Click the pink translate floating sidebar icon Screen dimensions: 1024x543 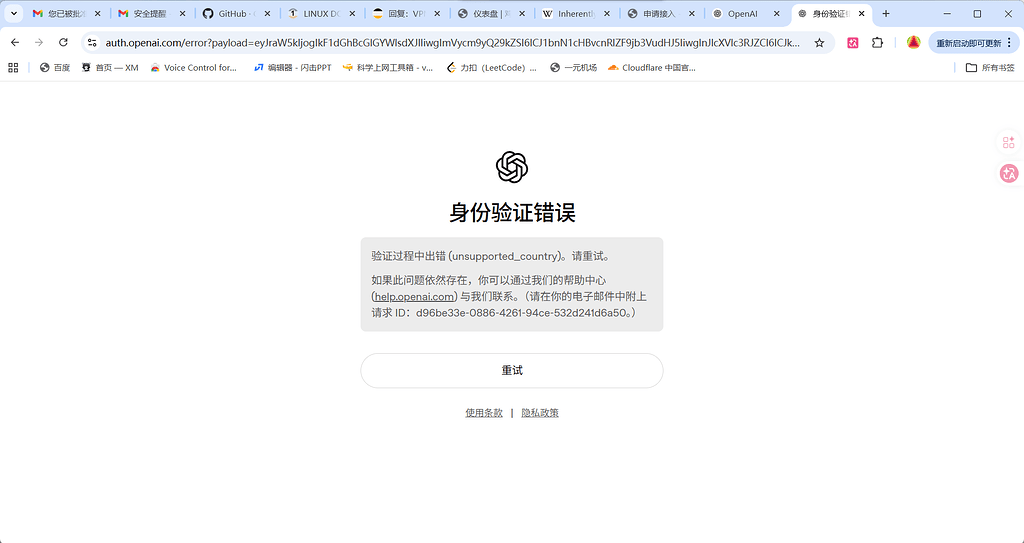click(1009, 173)
